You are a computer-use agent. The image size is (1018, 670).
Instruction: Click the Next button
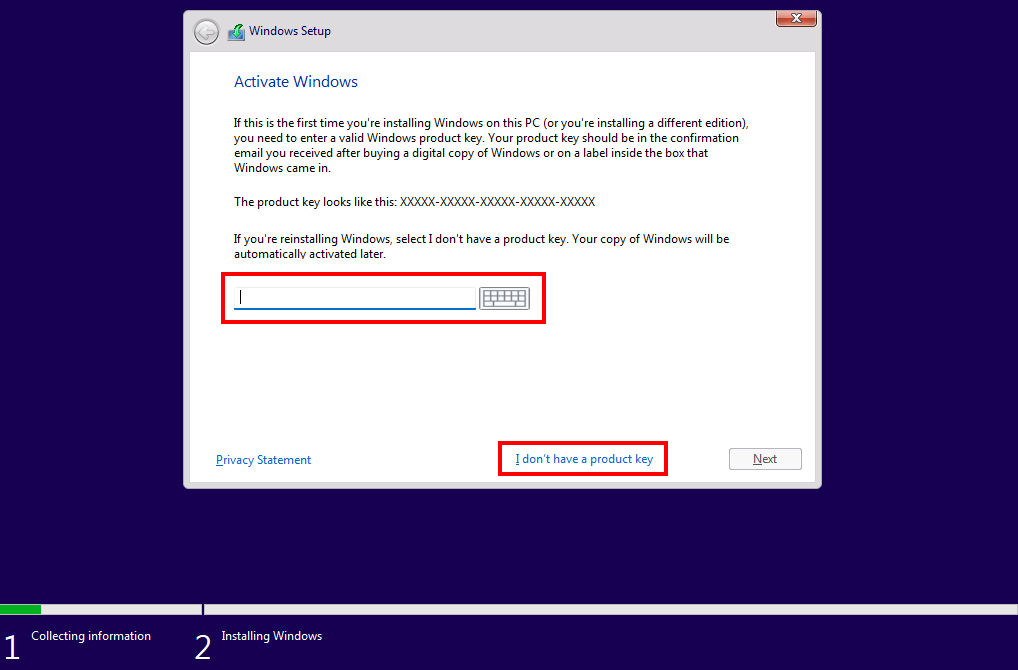[x=765, y=459]
